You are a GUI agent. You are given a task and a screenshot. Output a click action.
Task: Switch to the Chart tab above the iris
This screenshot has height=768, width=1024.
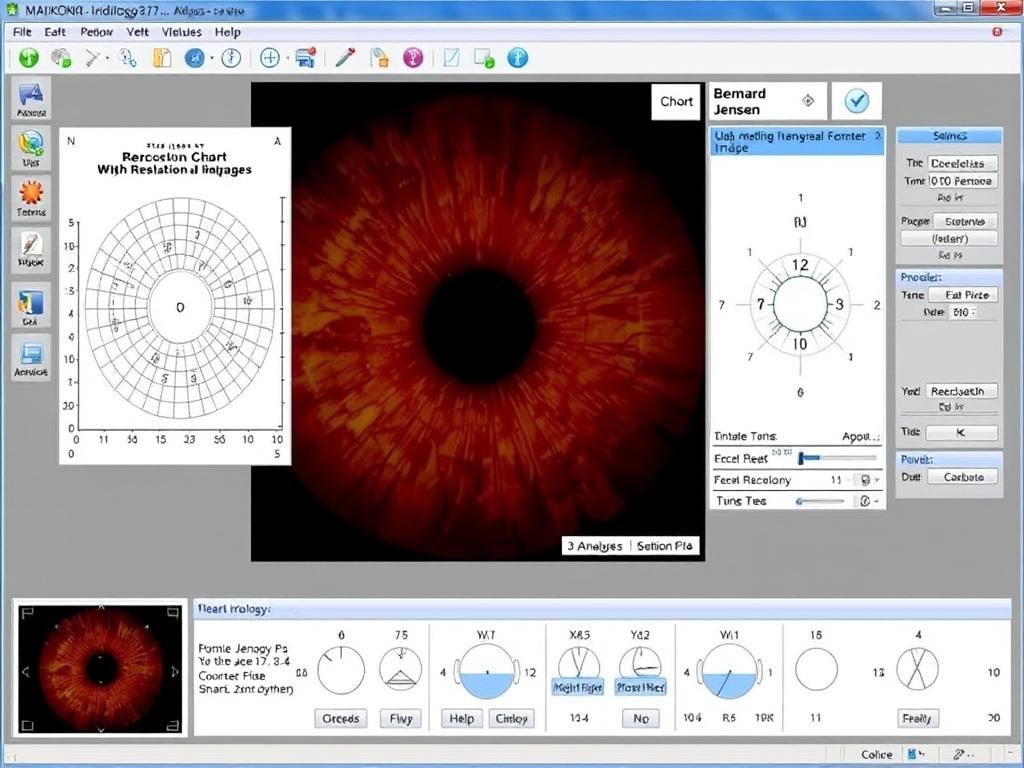pos(676,101)
